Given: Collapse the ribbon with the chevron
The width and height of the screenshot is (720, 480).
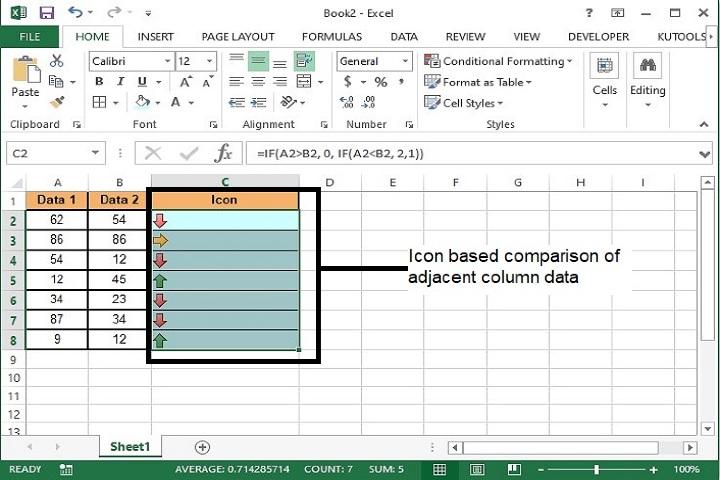Looking at the screenshot, I should [704, 124].
